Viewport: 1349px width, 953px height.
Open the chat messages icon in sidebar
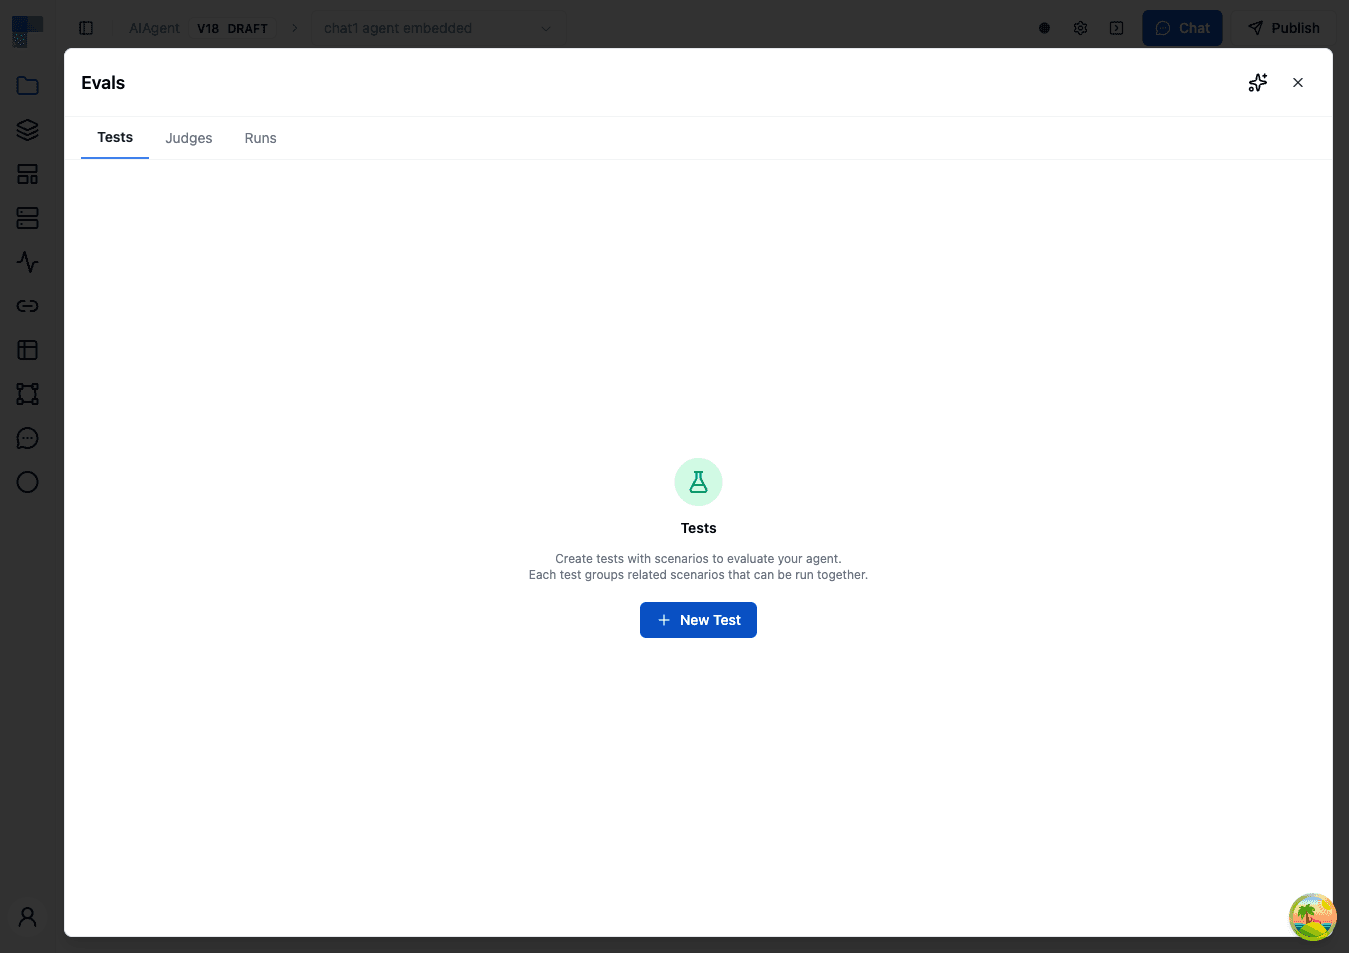27,438
